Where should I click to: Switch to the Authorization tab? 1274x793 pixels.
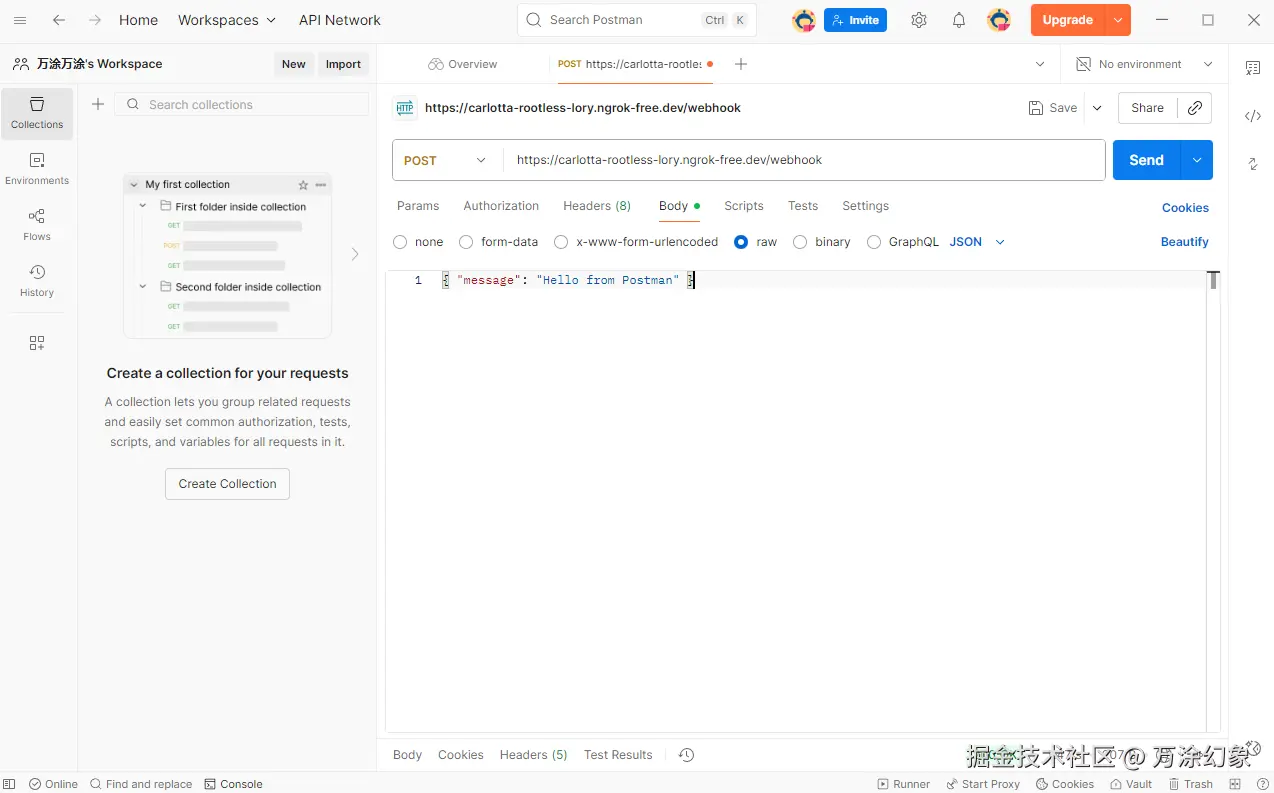pos(501,206)
